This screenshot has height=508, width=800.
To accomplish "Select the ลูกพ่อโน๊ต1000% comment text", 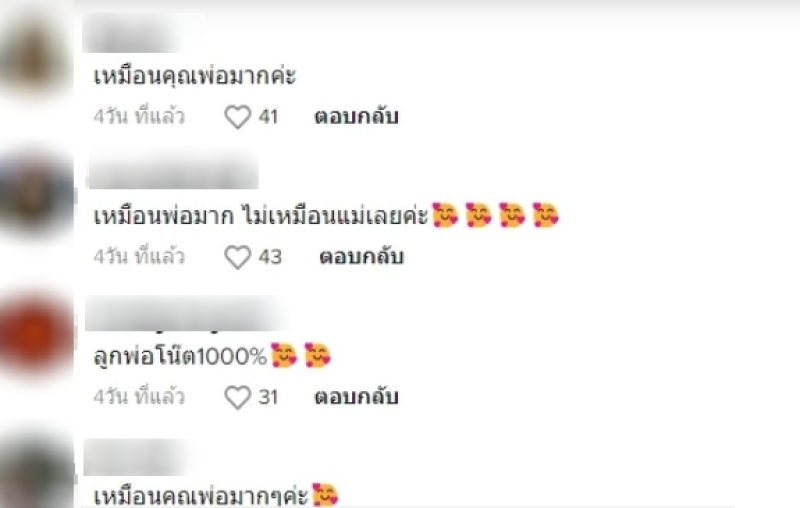I will 180,356.
